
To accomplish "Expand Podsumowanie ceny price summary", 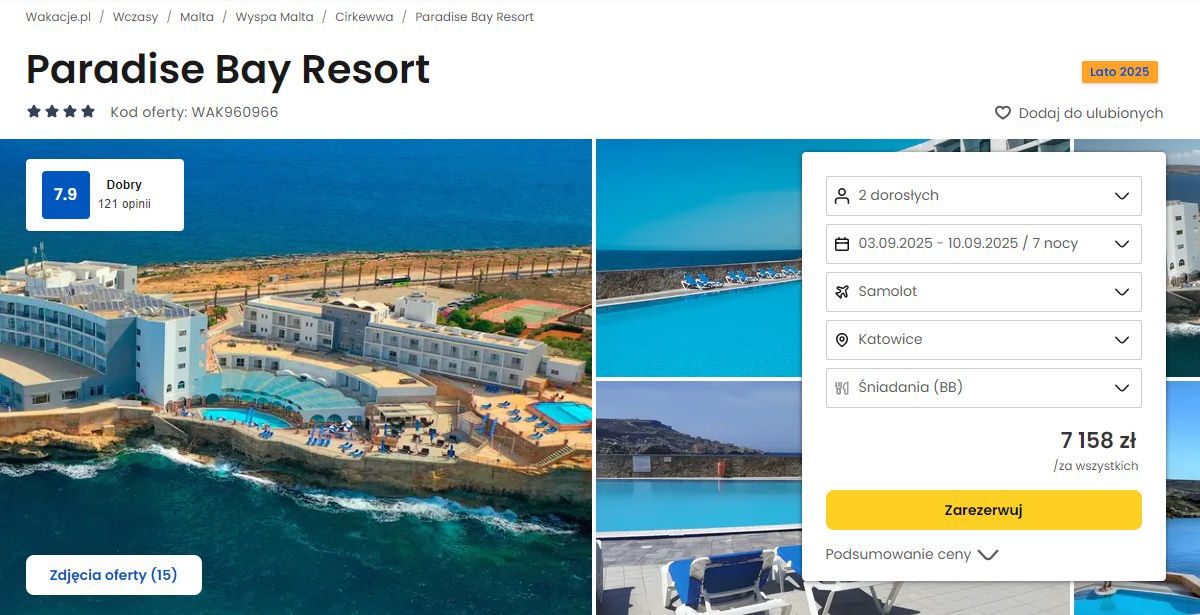I will pos(911,554).
